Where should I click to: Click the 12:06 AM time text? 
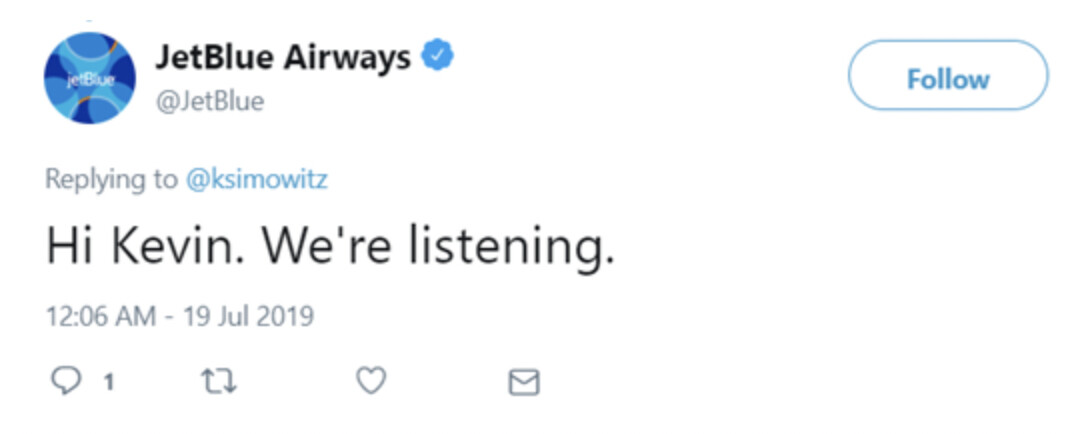pyautogui.click(x=100, y=318)
